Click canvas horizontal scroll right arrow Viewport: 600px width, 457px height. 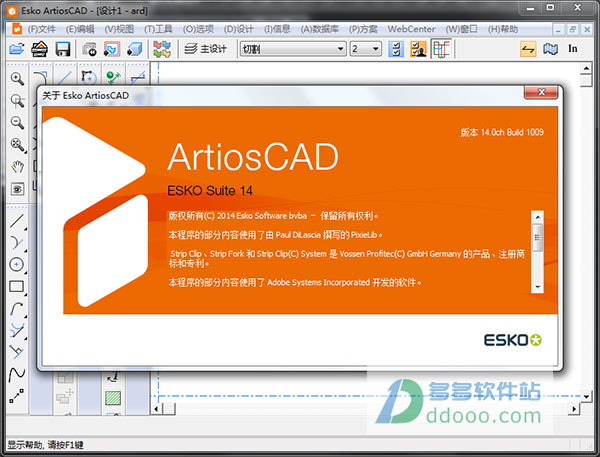click(x=574, y=409)
